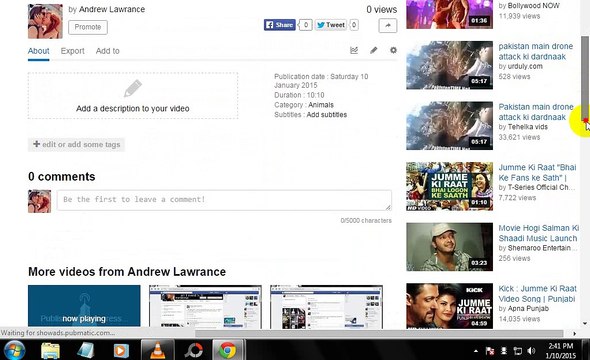Viewport: 590px width, 360px height.
Task: Open Pakistan main drone video by Tehelka vids
Action: pyautogui.click(x=536, y=112)
